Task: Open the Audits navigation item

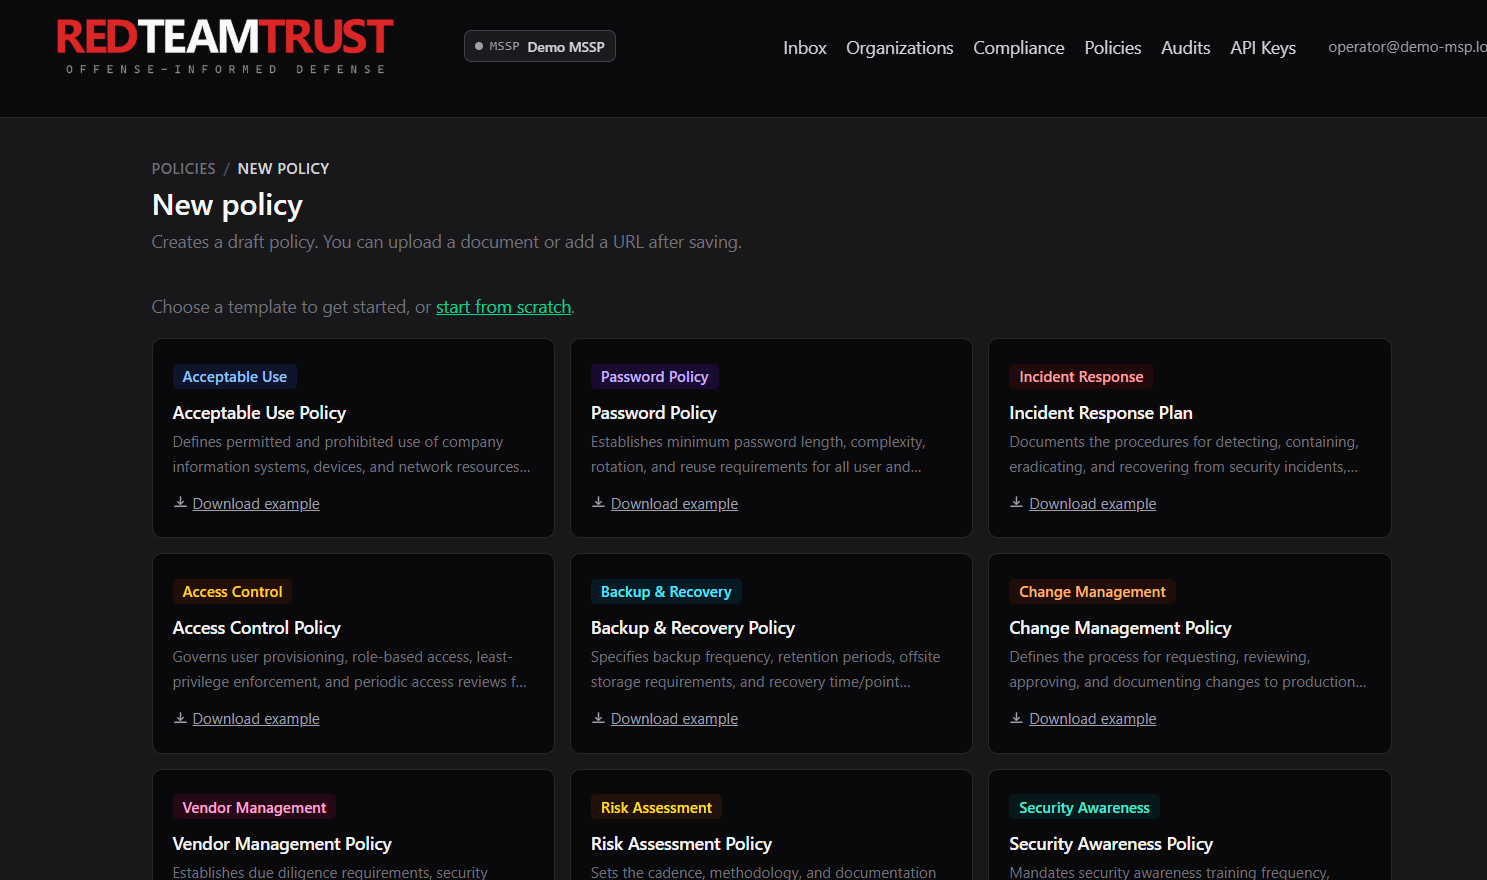Action: point(1185,47)
